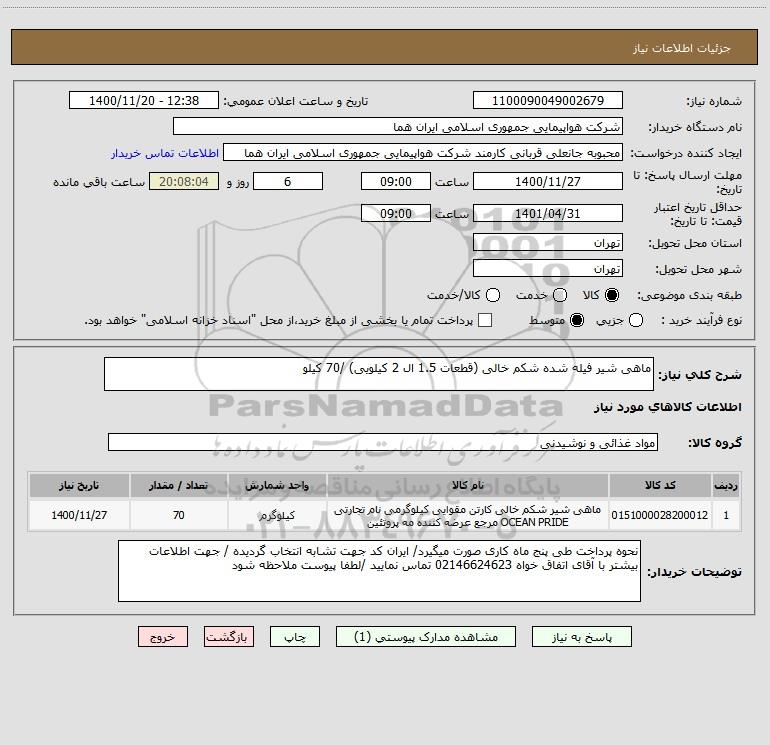Click the خروج exit button
Image resolution: width=770 pixels, height=745 pixels.
point(163,637)
